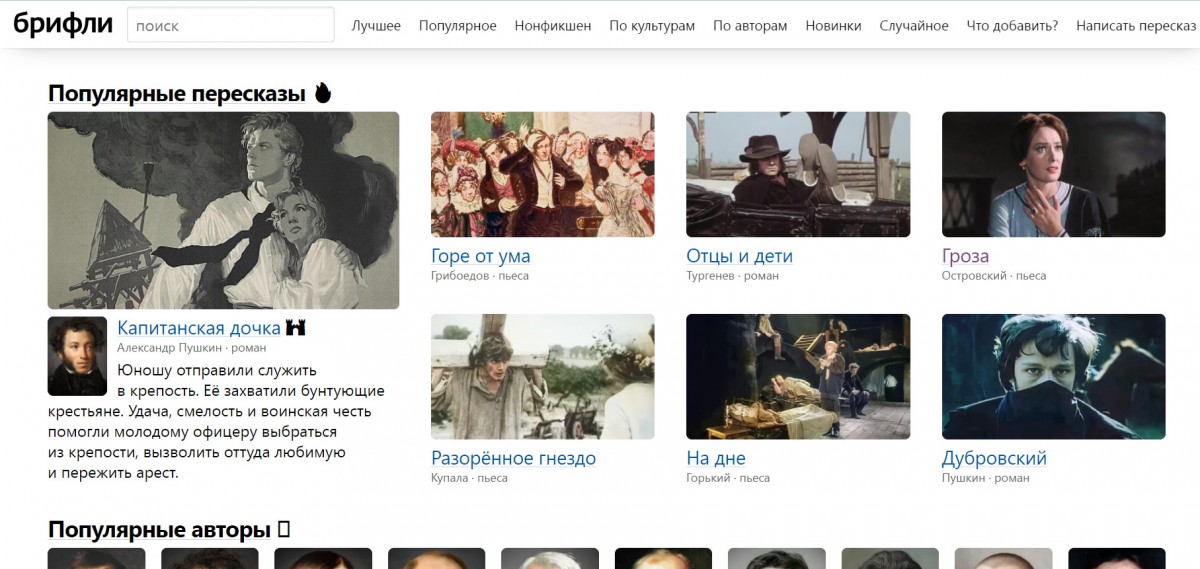Open the Что добавить? nav item

(1012, 26)
